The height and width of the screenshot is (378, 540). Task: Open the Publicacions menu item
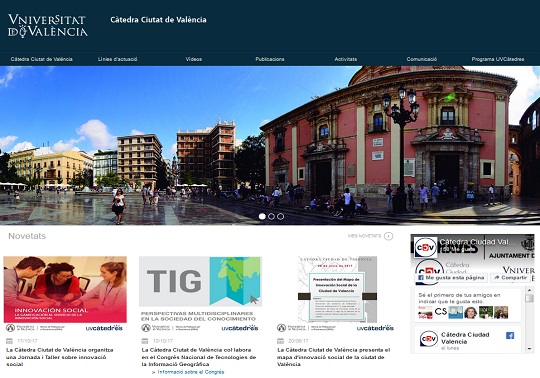pyautogui.click(x=270, y=59)
